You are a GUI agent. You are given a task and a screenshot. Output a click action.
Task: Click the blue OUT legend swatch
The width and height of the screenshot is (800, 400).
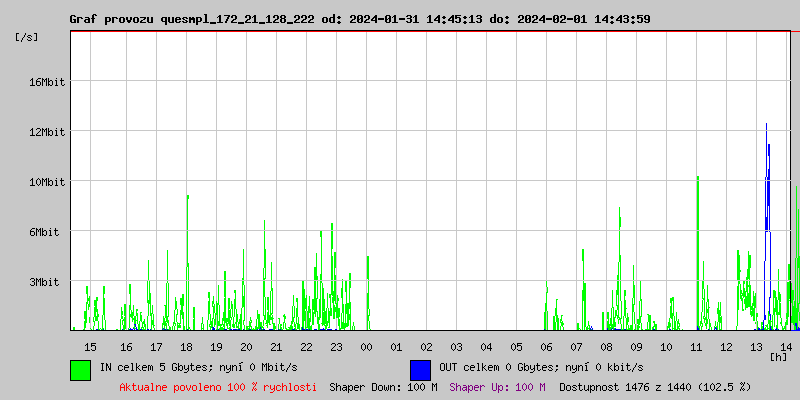[420, 369]
